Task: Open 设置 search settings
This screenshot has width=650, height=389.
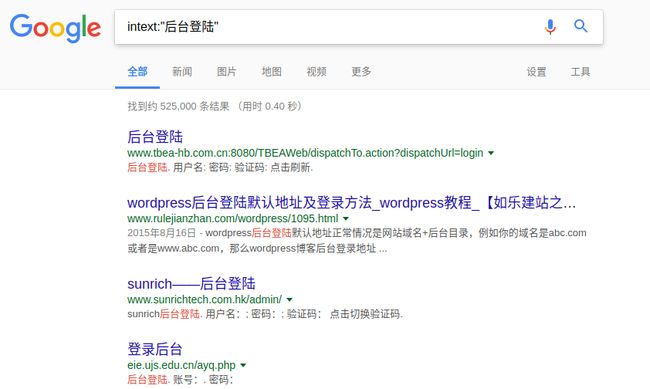Action: (x=536, y=72)
